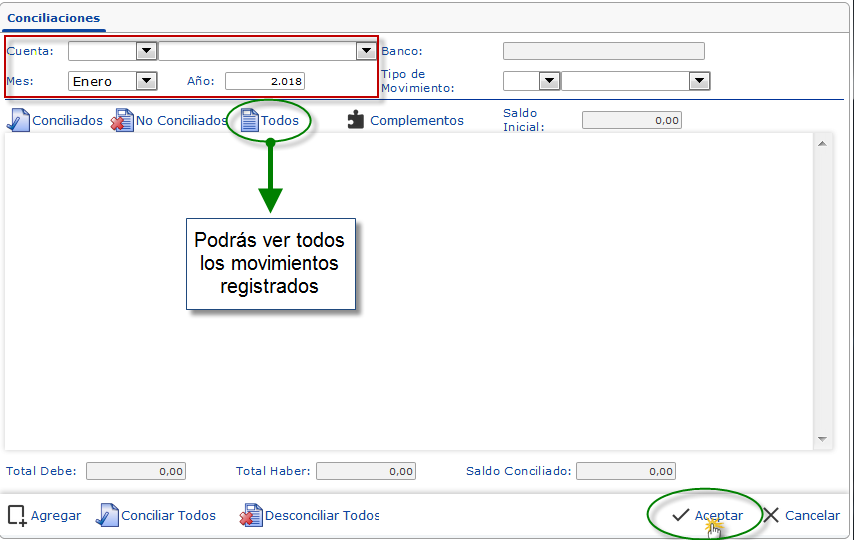The image size is (854, 540).
Task: Select the Conciliaciones tab
Action: pos(53,18)
